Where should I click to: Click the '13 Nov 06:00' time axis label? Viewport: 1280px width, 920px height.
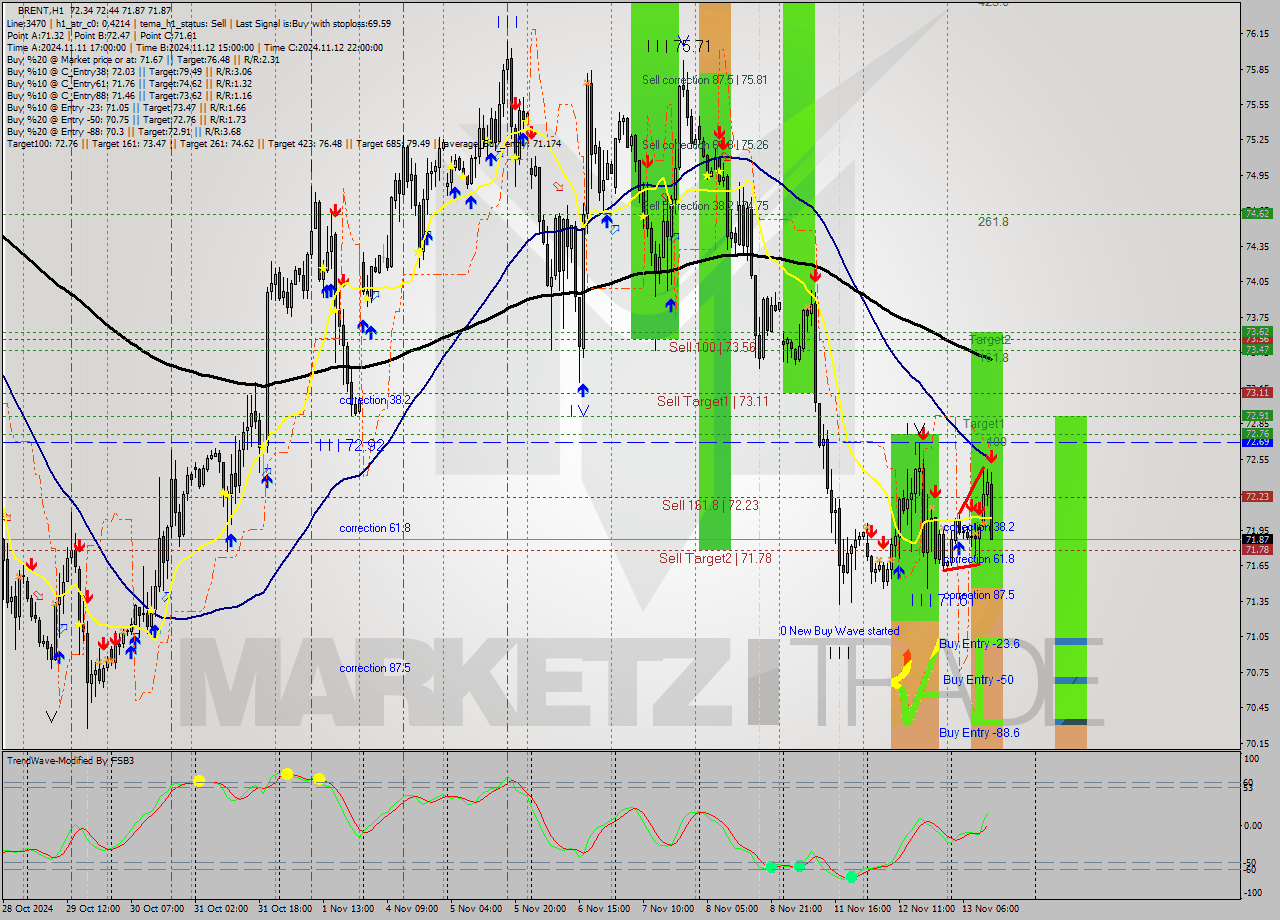(x=992, y=909)
